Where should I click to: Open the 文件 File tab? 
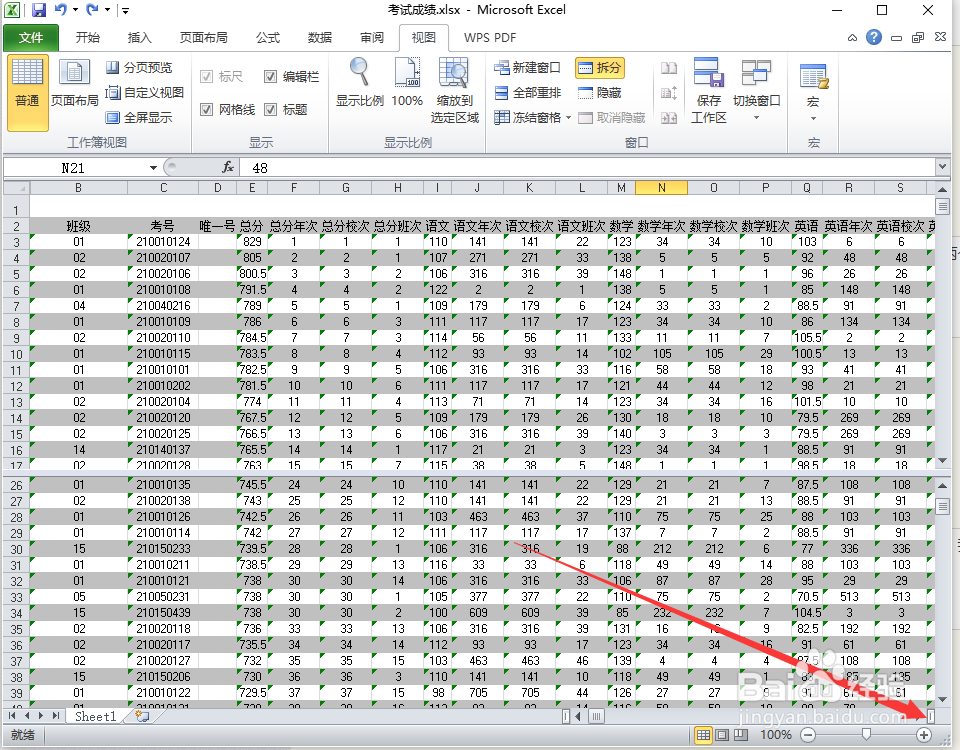(x=31, y=37)
